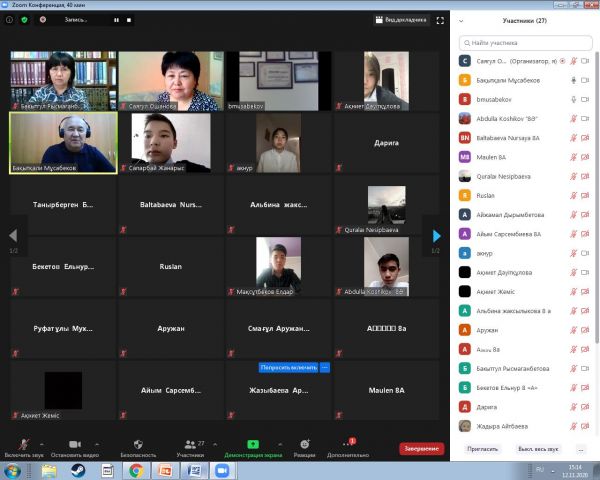Viewport: 600px width, 480px height.
Task: Click the Найти участника search field
Action: [x=525, y=43]
